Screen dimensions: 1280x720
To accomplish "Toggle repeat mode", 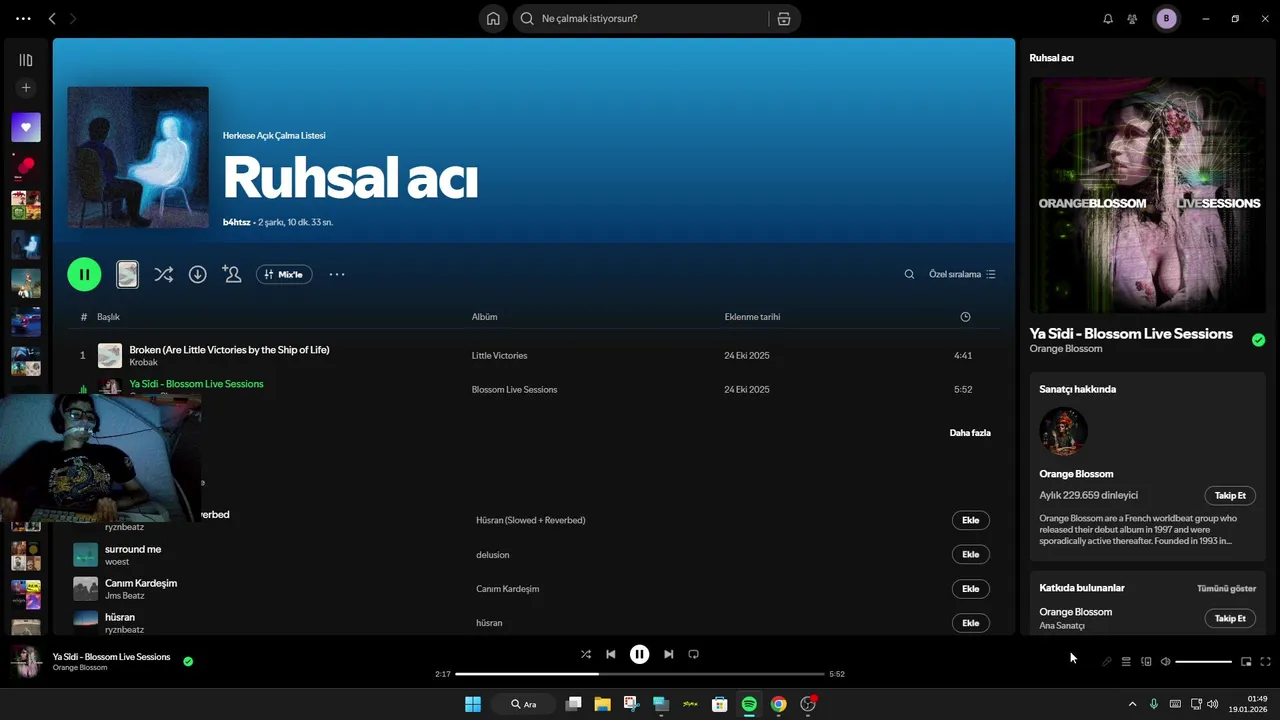I will click(693, 654).
